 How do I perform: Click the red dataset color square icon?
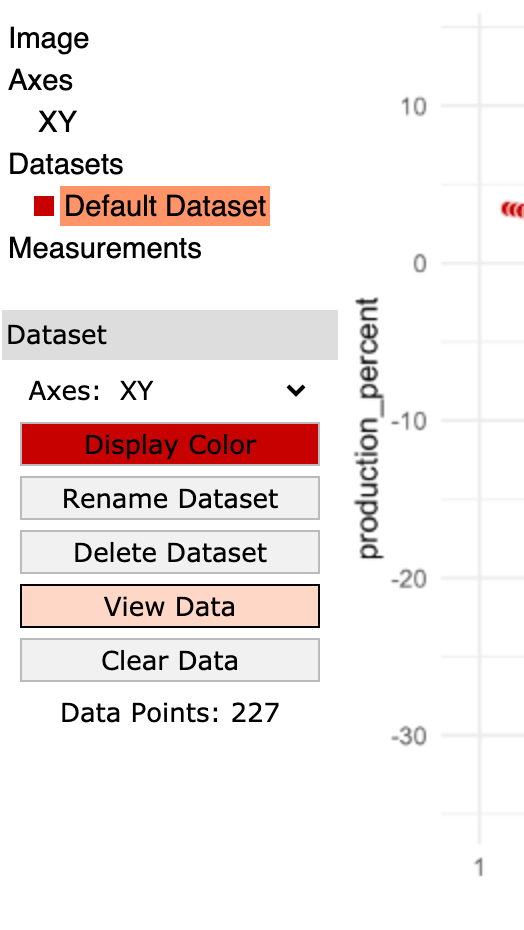pyautogui.click(x=44, y=206)
